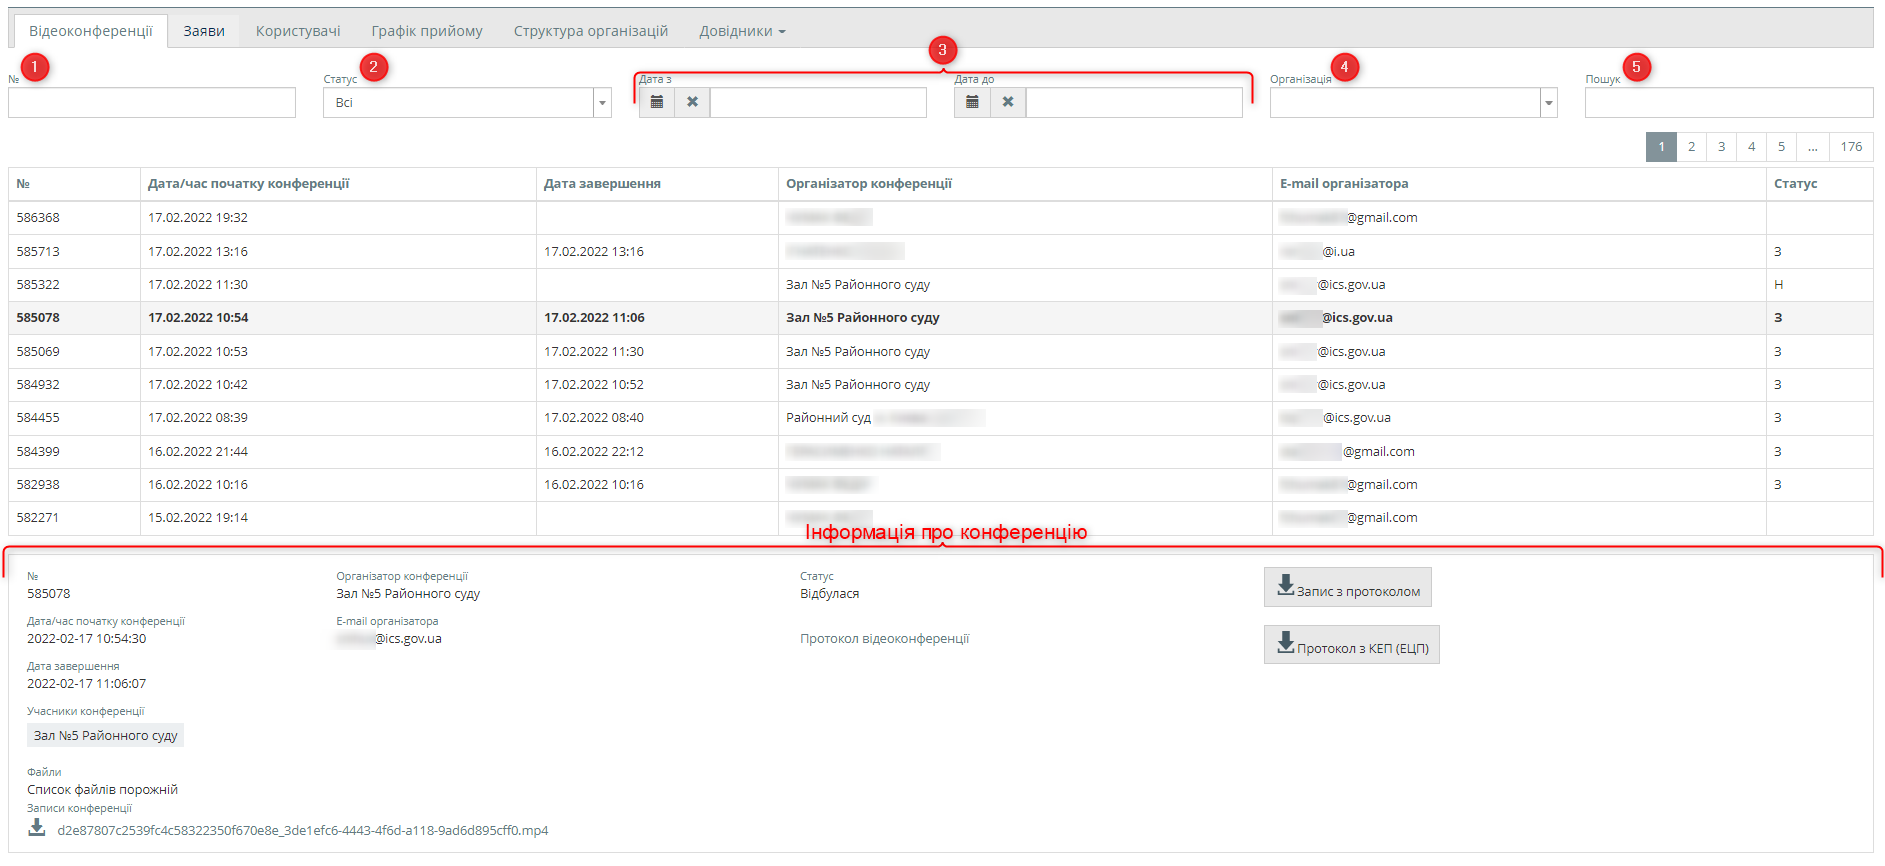
Task: Jump to last page 176
Action: click(1851, 147)
